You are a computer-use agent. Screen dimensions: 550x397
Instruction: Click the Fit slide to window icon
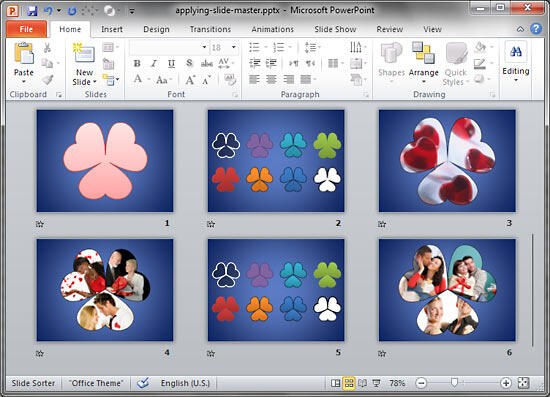(x=523, y=383)
